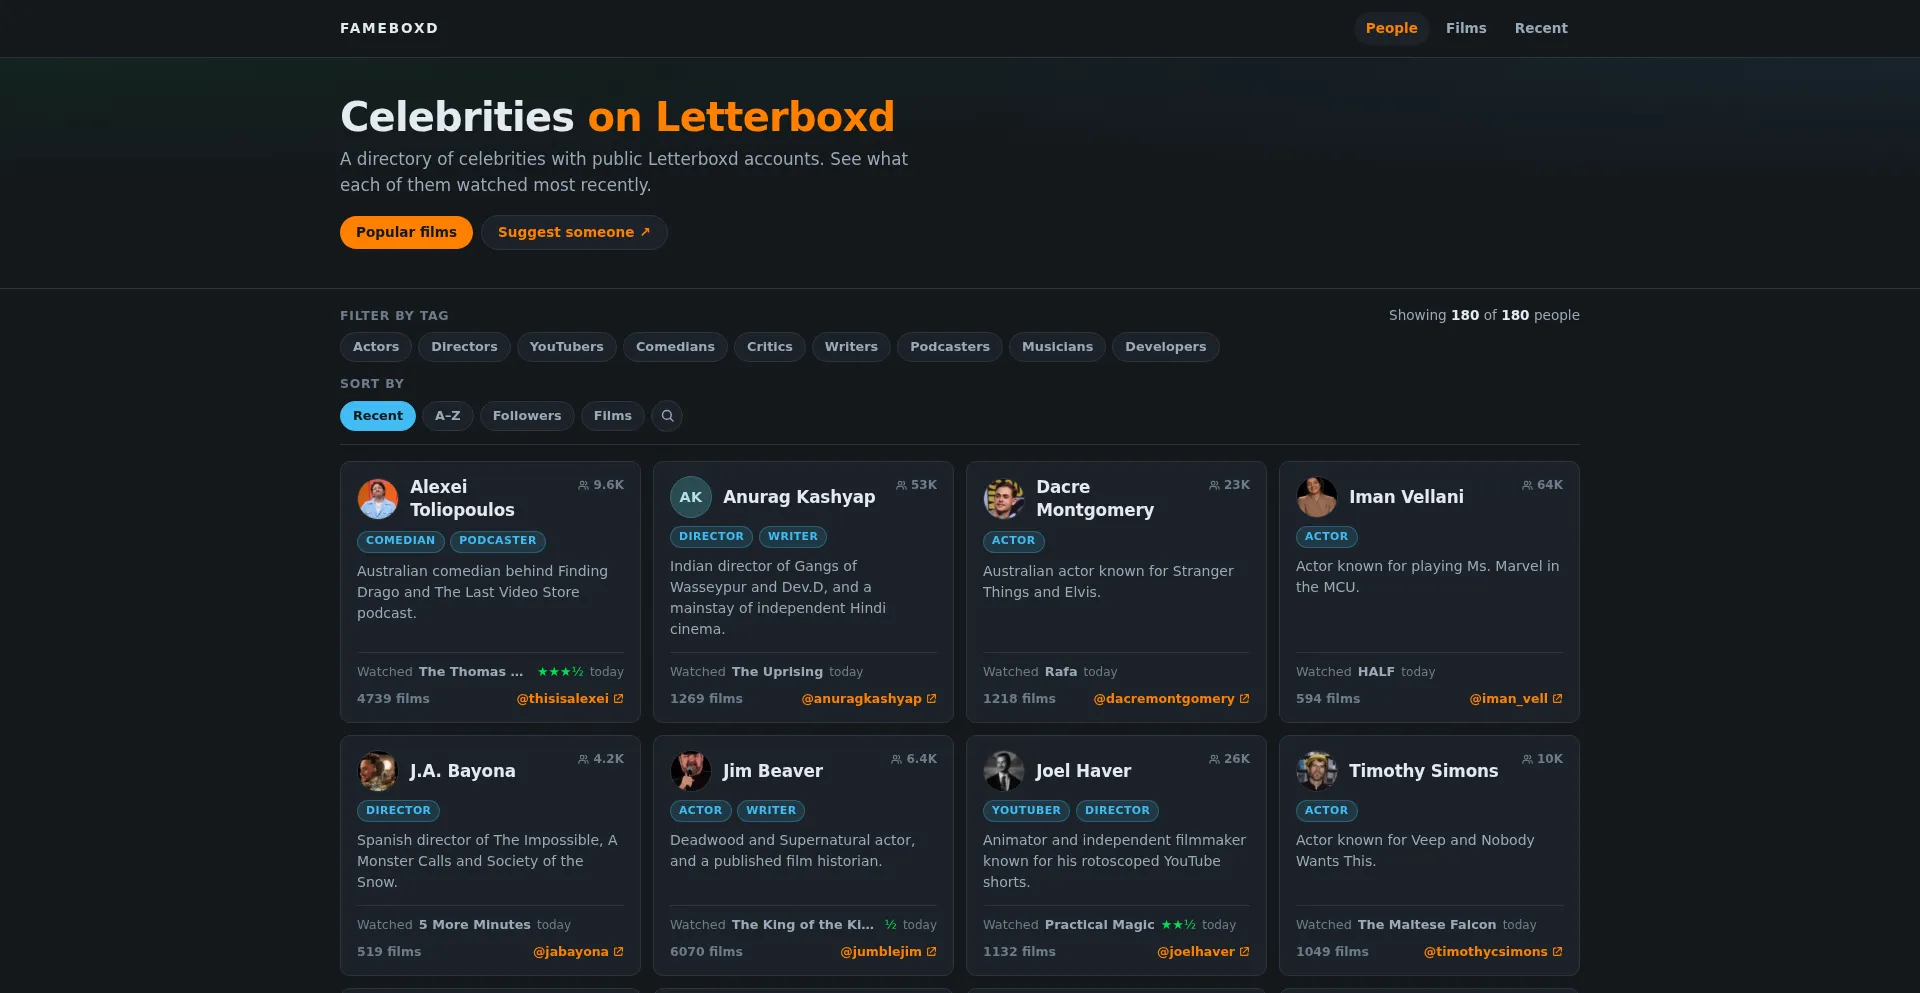Sort people by Followers
The image size is (1920, 993).
point(527,416)
